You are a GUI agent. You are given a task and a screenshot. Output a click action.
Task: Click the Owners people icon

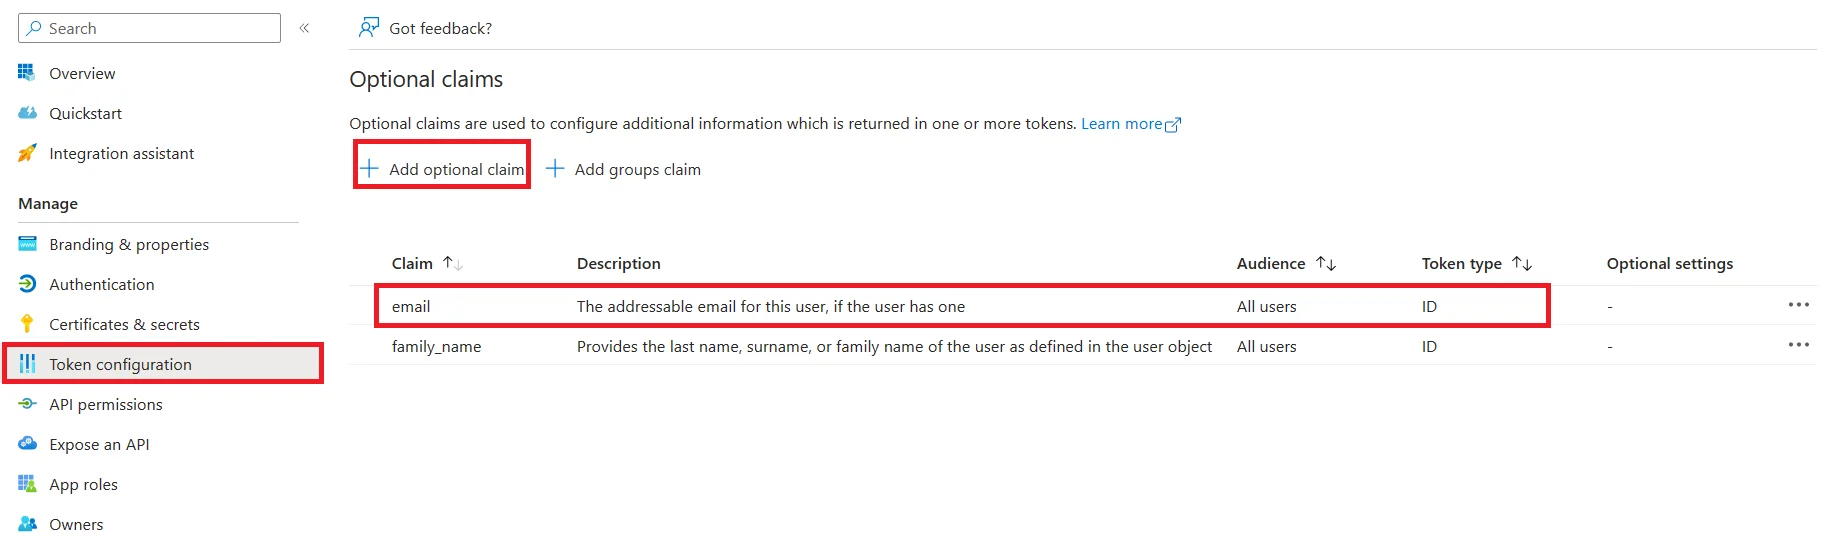point(27,524)
